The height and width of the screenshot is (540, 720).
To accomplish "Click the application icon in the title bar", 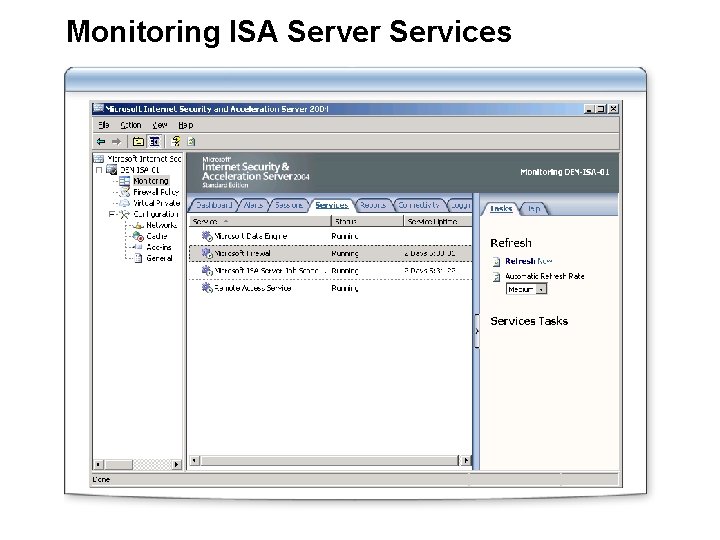I will click(x=98, y=108).
